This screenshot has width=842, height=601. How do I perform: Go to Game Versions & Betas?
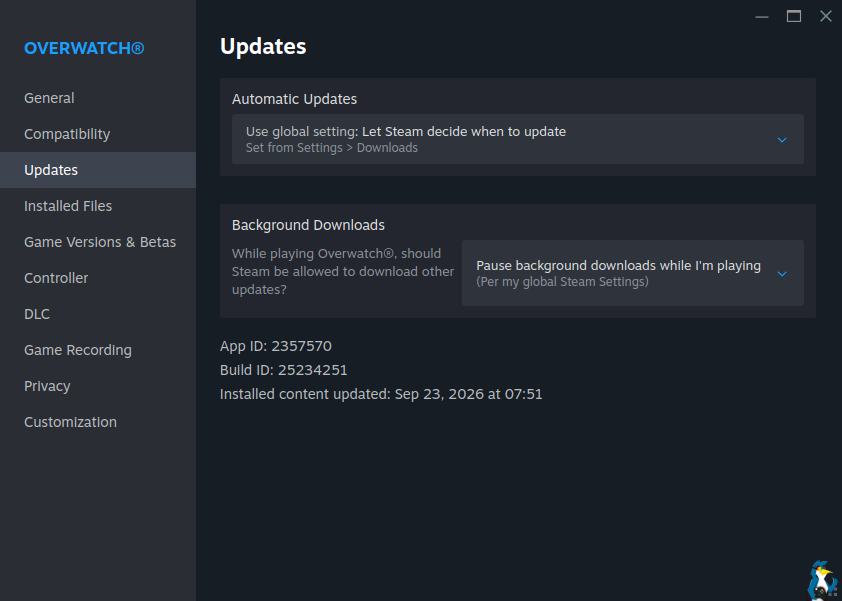click(98, 242)
